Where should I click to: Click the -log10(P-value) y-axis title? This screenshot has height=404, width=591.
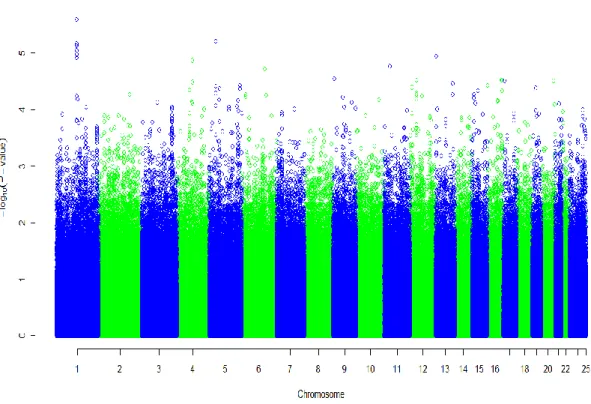pyautogui.click(x=3, y=177)
